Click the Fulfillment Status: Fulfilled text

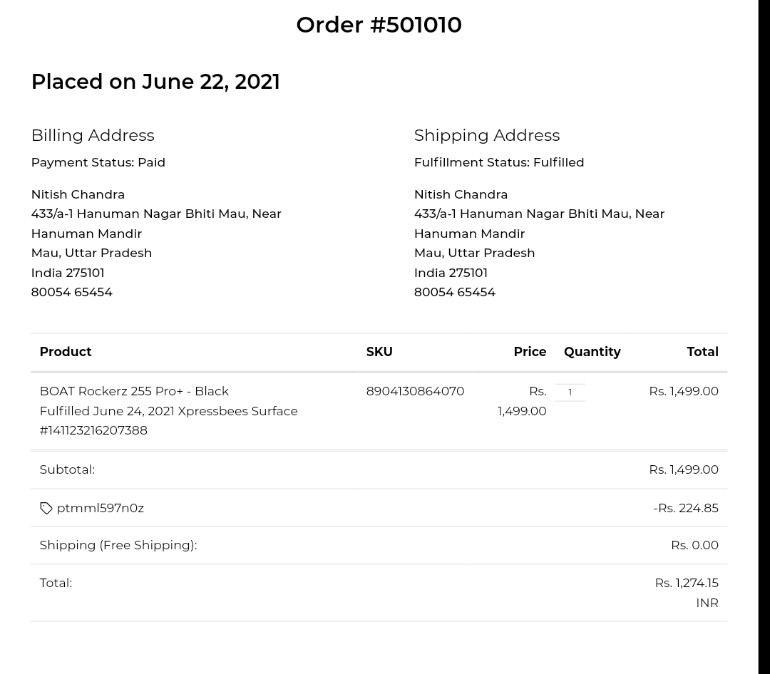pos(499,162)
